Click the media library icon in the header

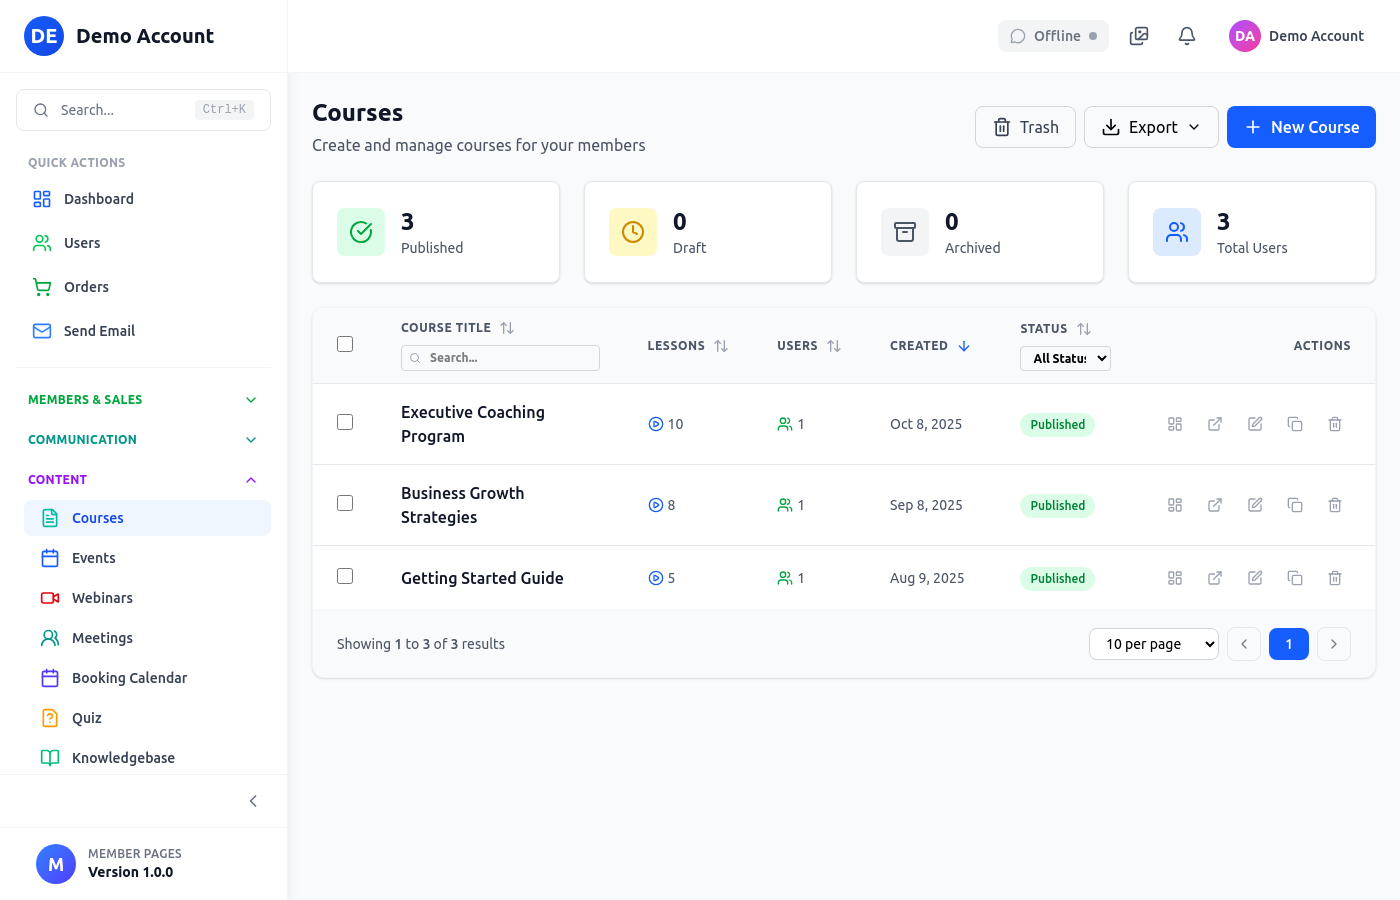pyautogui.click(x=1138, y=35)
